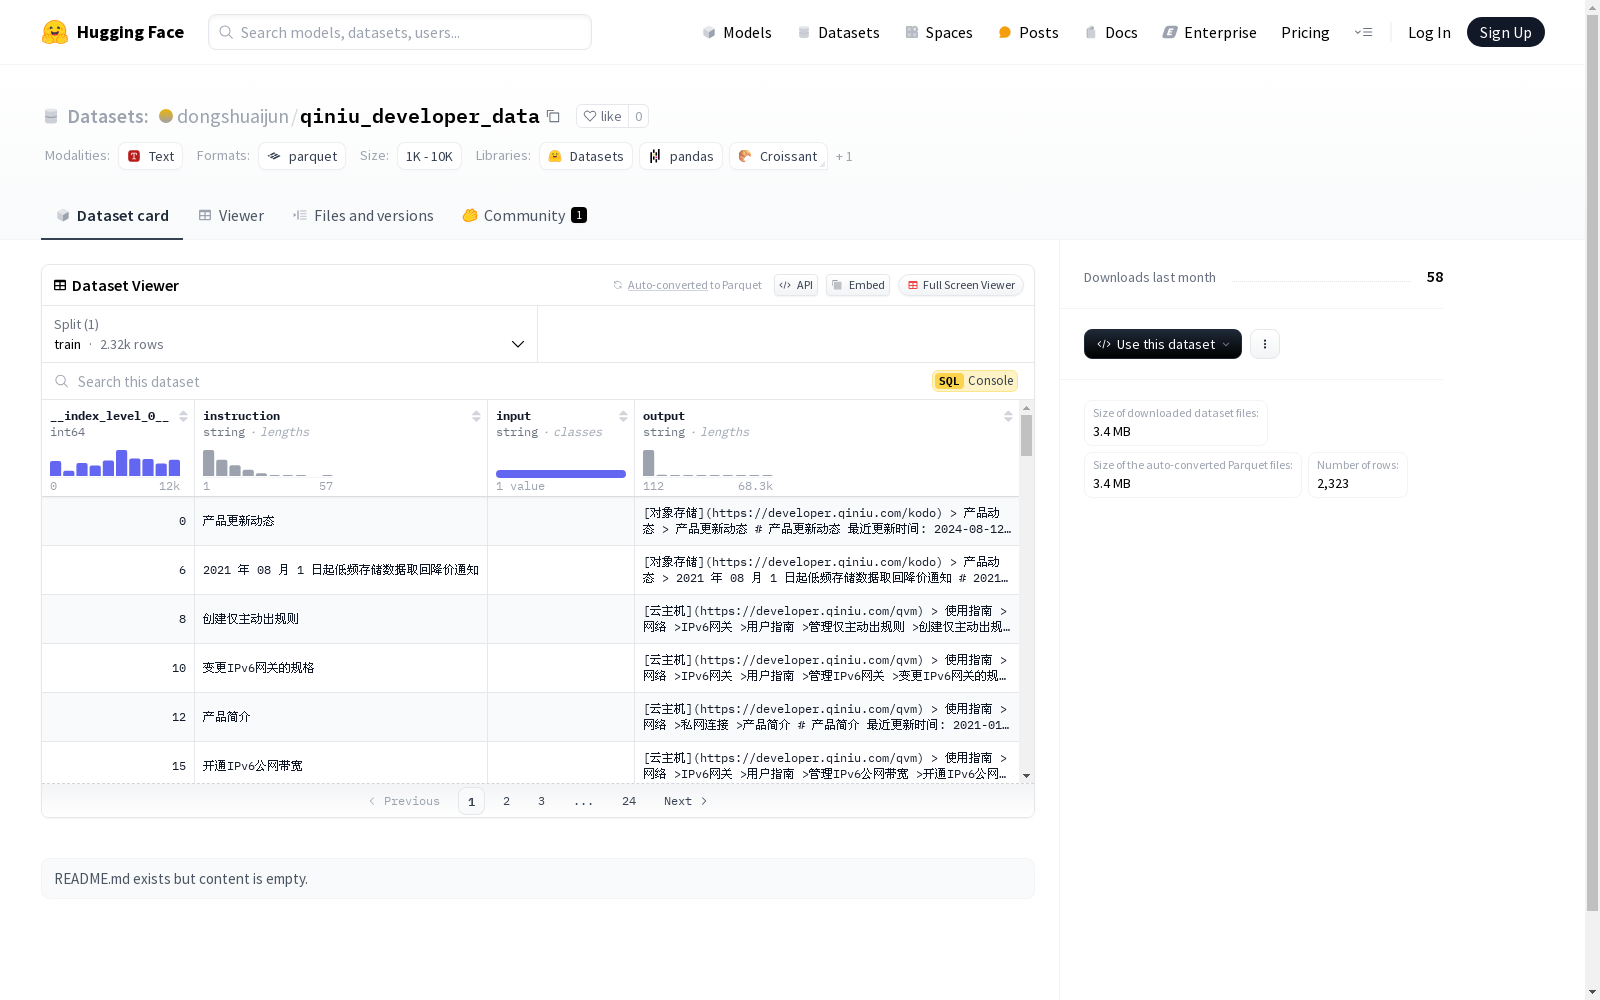
Task: Click the index histogram bars
Action: (x=115, y=463)
